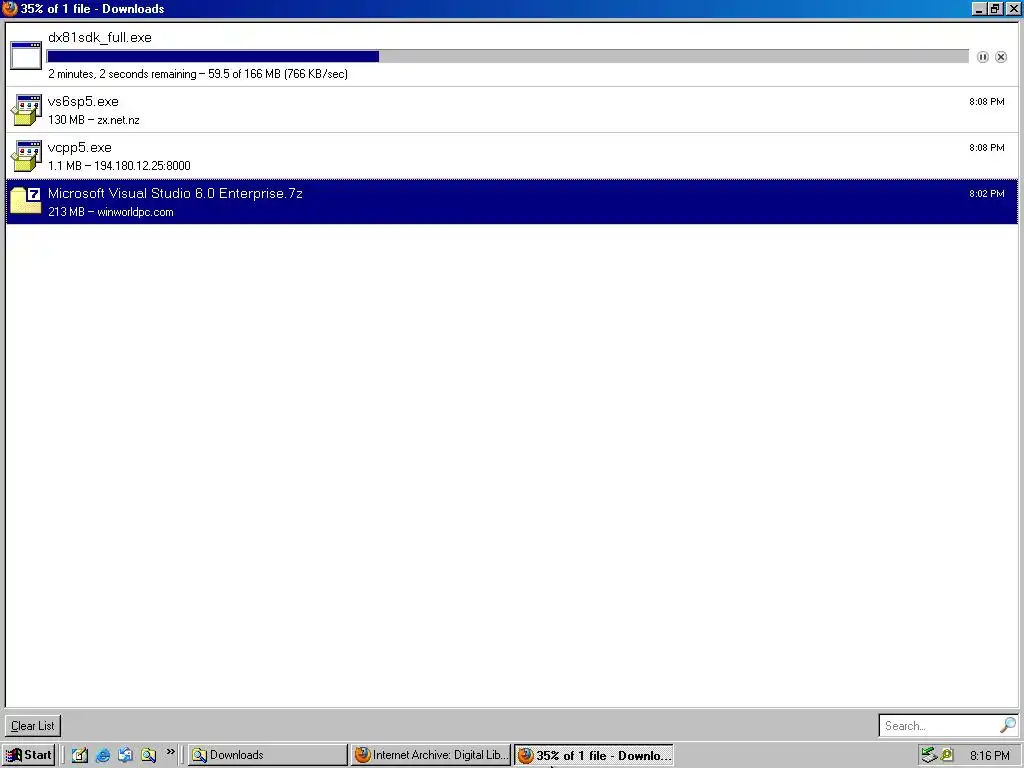1024x768 pixels.
Task: Pause the dx81sdk_full.exe download
Action: [x=982, y=57]
